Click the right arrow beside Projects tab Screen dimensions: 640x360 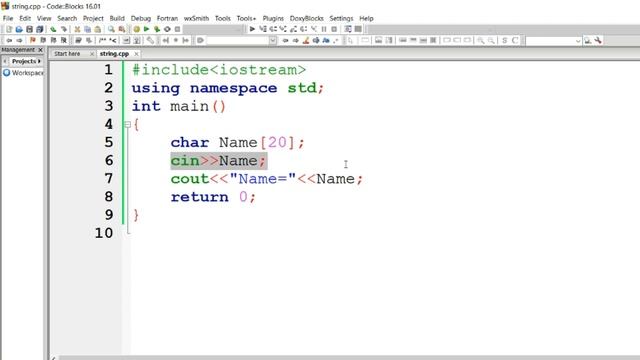[x=40, y=61]
